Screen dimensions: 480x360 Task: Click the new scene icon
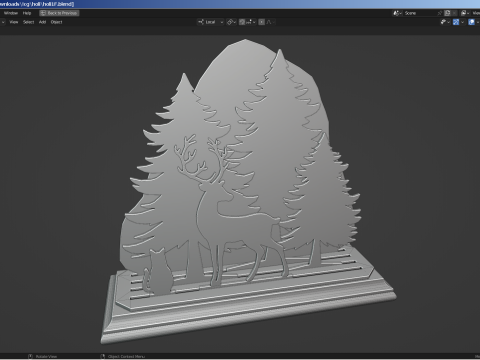pos(447,13)
